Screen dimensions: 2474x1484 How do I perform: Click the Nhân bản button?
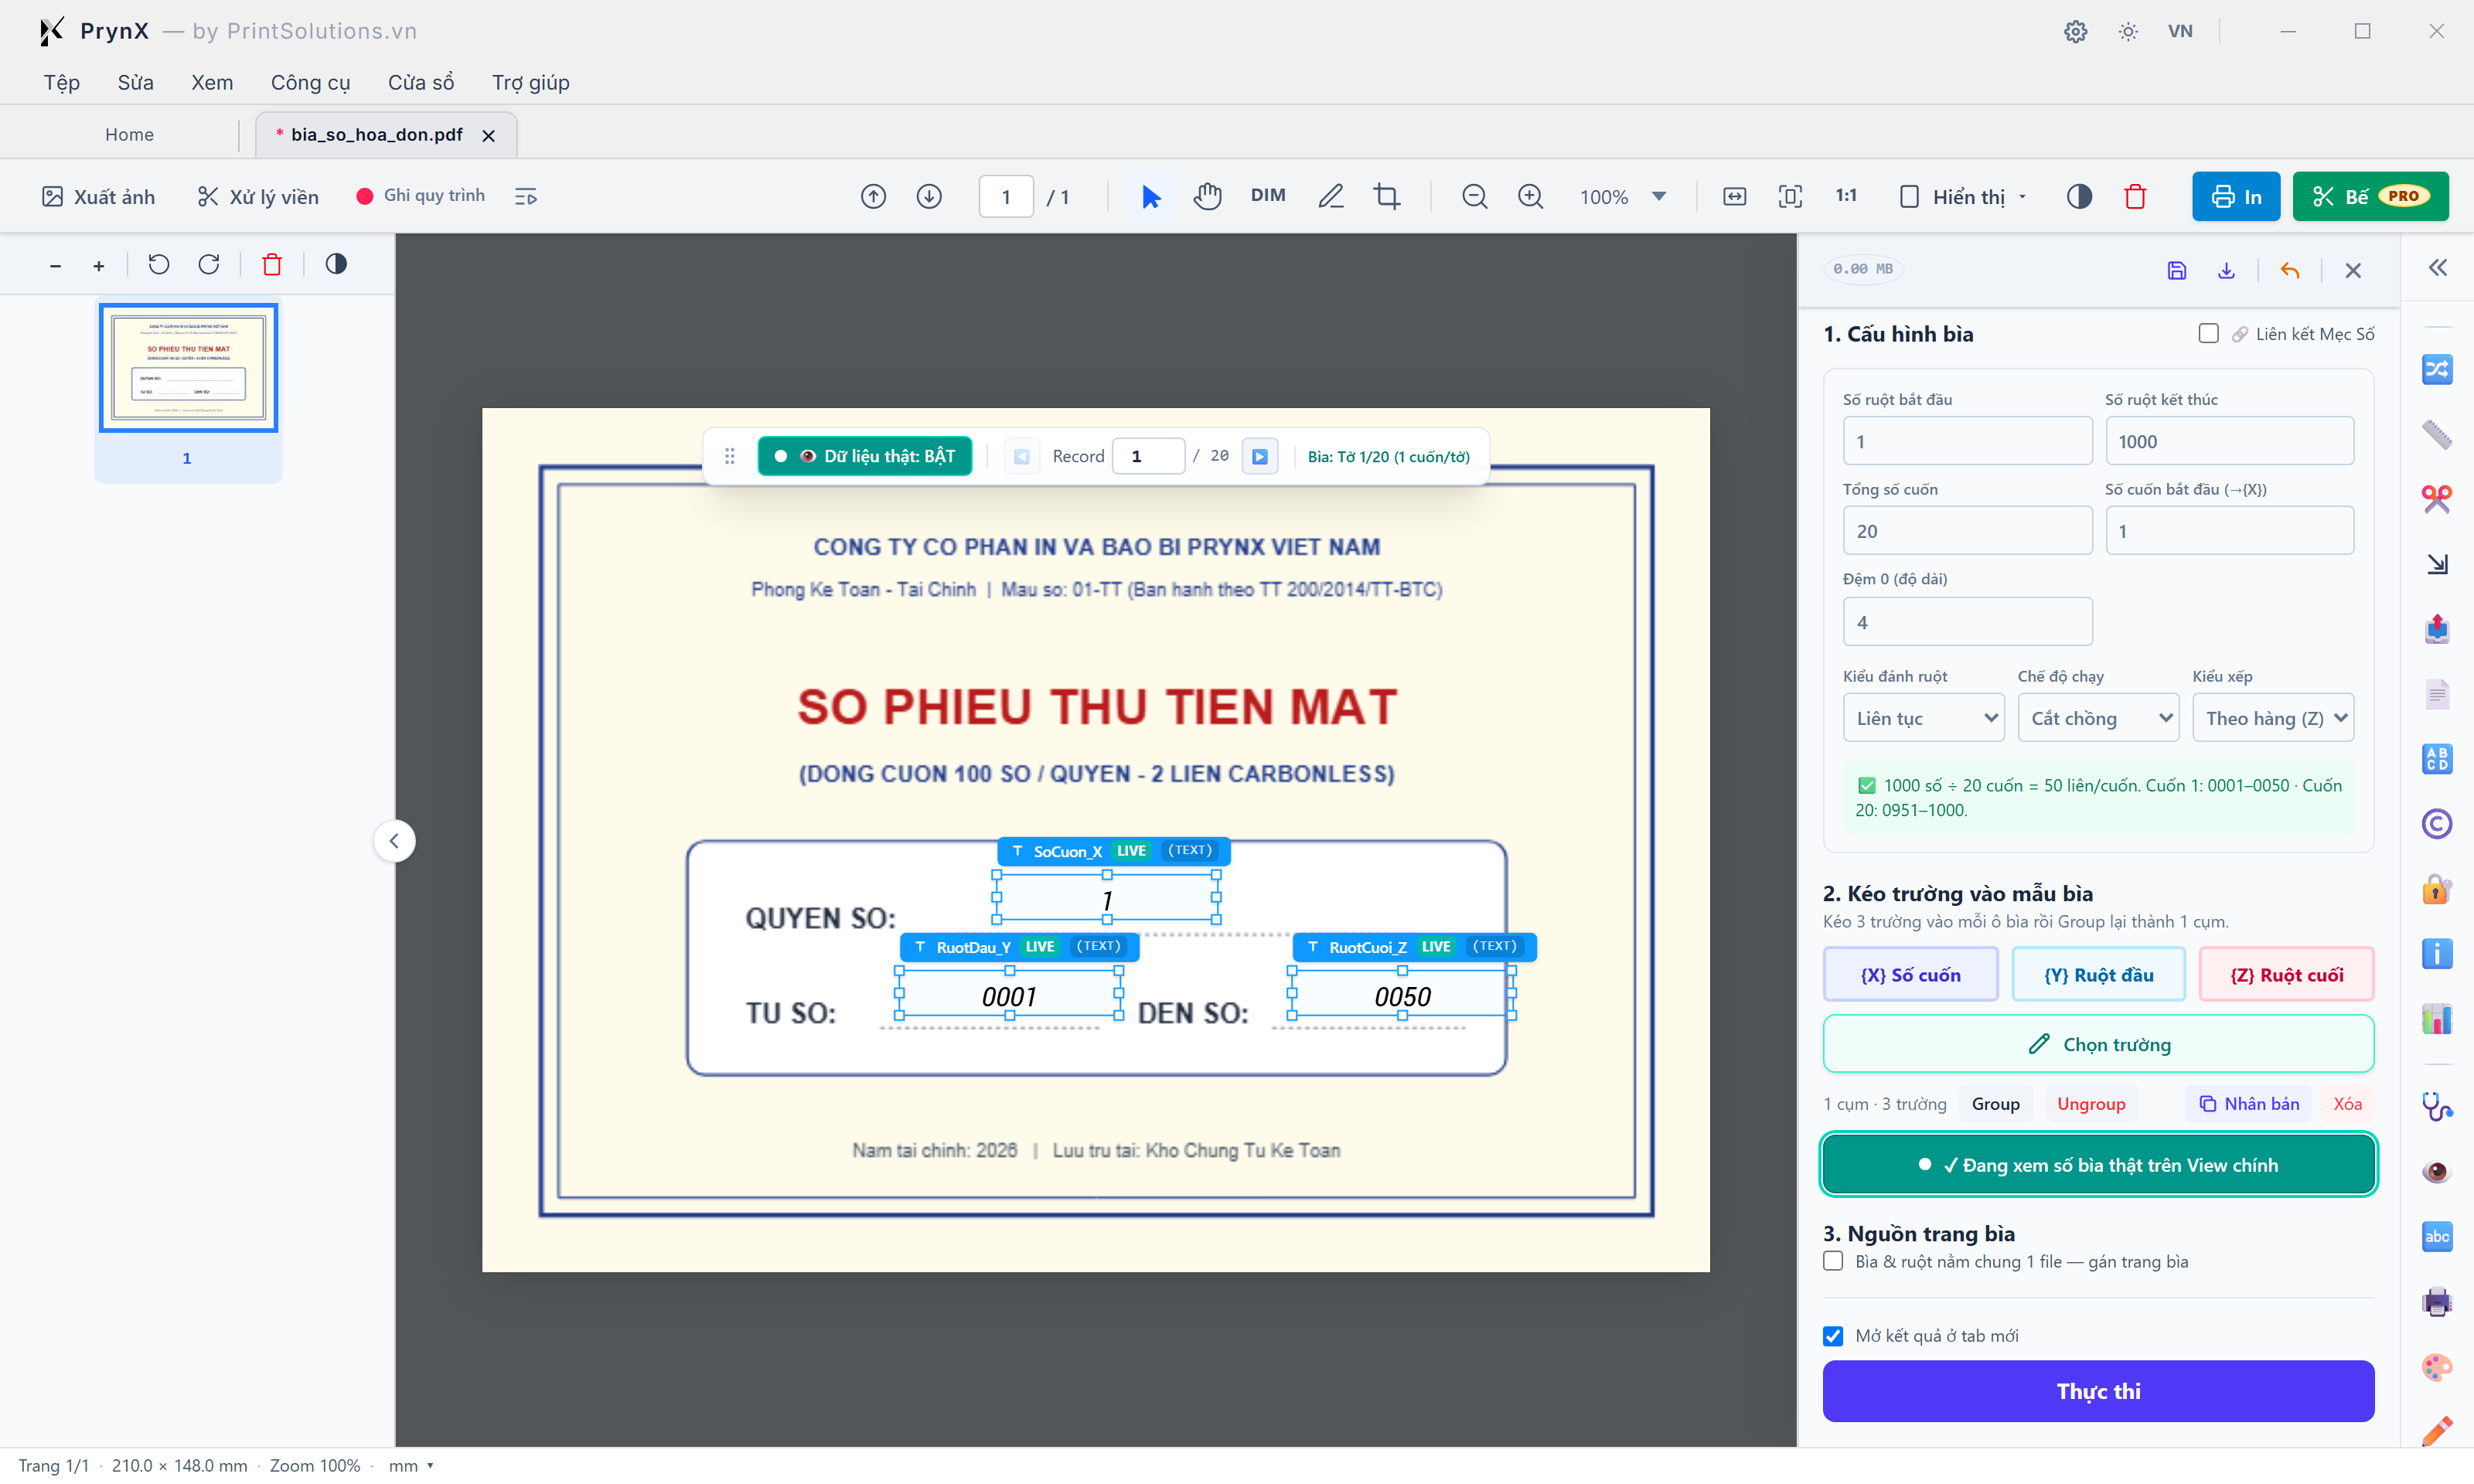point(2248,1103)
